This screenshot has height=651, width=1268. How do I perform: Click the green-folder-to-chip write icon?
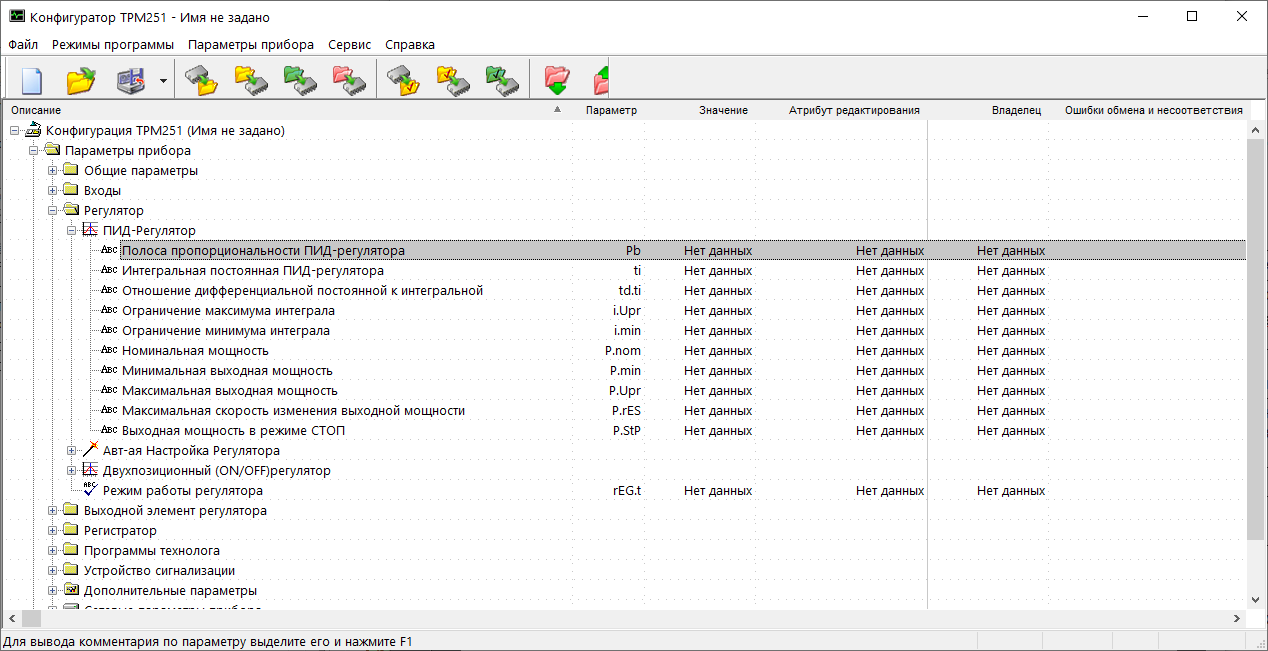[x=300, y=79]
